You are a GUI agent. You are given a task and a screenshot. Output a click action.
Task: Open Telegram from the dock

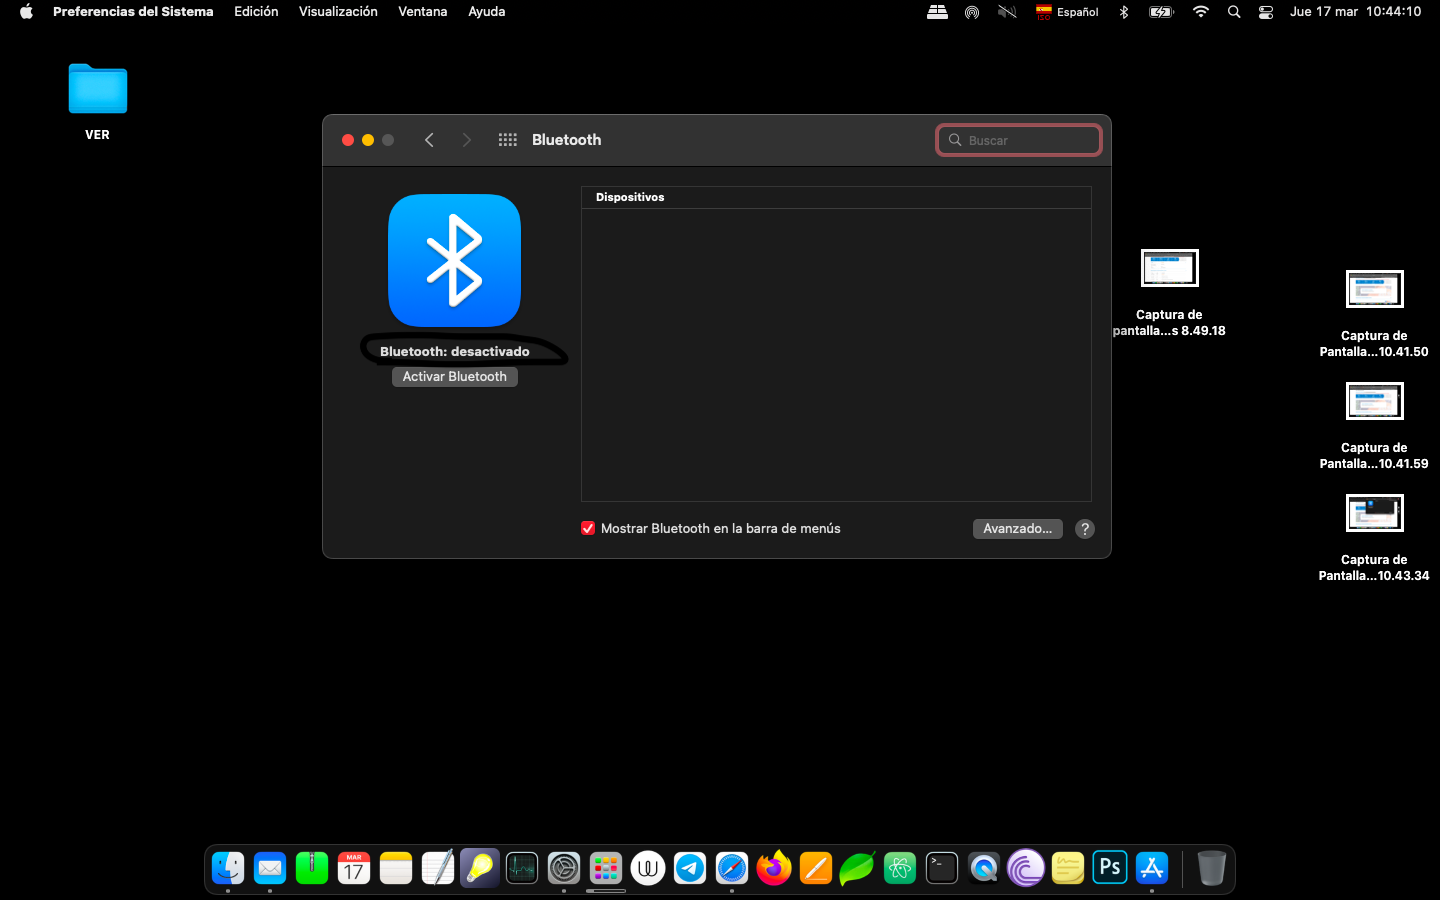pos(690,868)
